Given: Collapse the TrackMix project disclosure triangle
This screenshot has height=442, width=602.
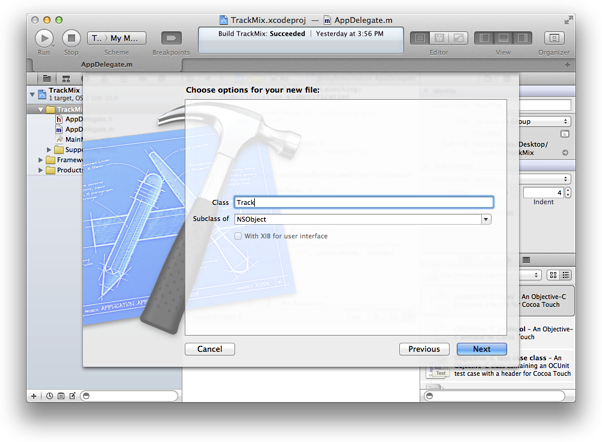Looking at the screenshot, I should [x=32, y=94].
